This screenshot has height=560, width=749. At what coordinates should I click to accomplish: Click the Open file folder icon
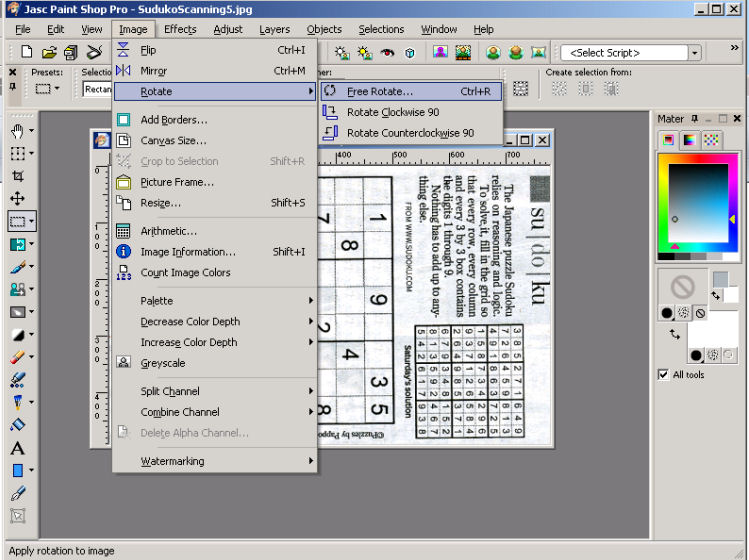49,52
